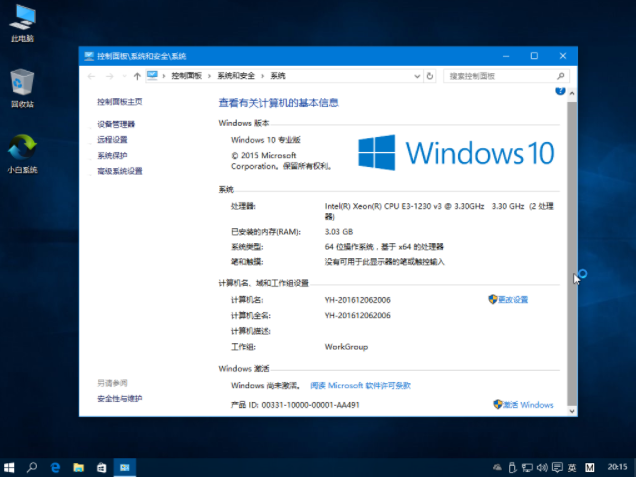The height and width of the screenshot is (478, 636).
Task: Select the System window taskbar button
Action: pos(125,468)
